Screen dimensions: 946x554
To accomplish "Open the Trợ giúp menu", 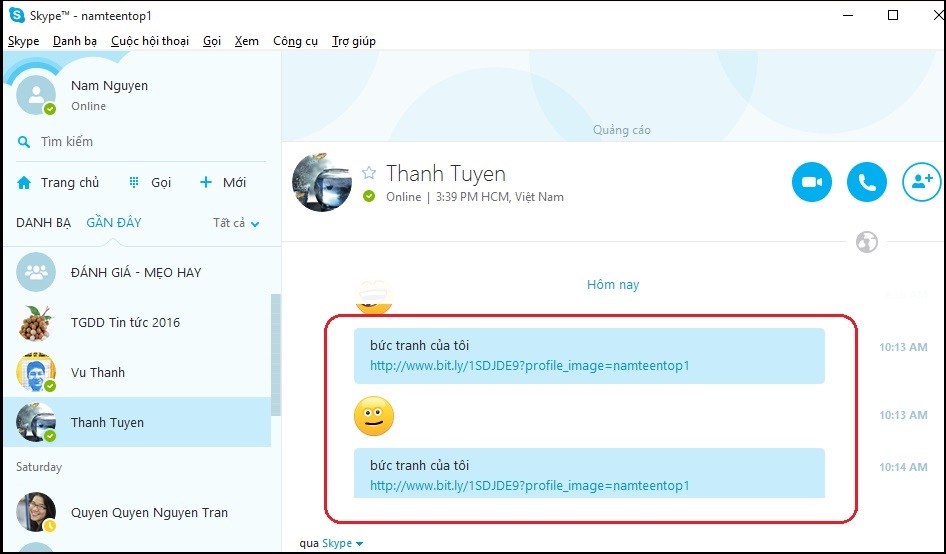I will pyautogui.click(x=354, y=41).
